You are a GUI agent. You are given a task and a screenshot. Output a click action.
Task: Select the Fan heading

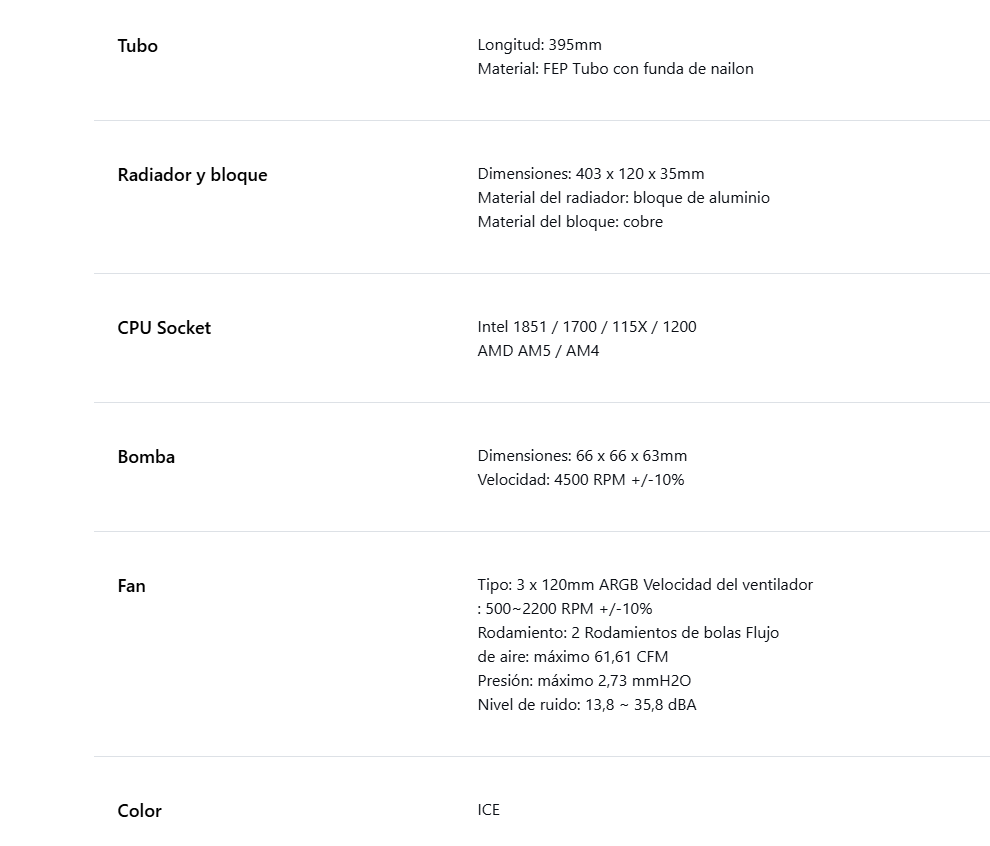coord(131,586)
